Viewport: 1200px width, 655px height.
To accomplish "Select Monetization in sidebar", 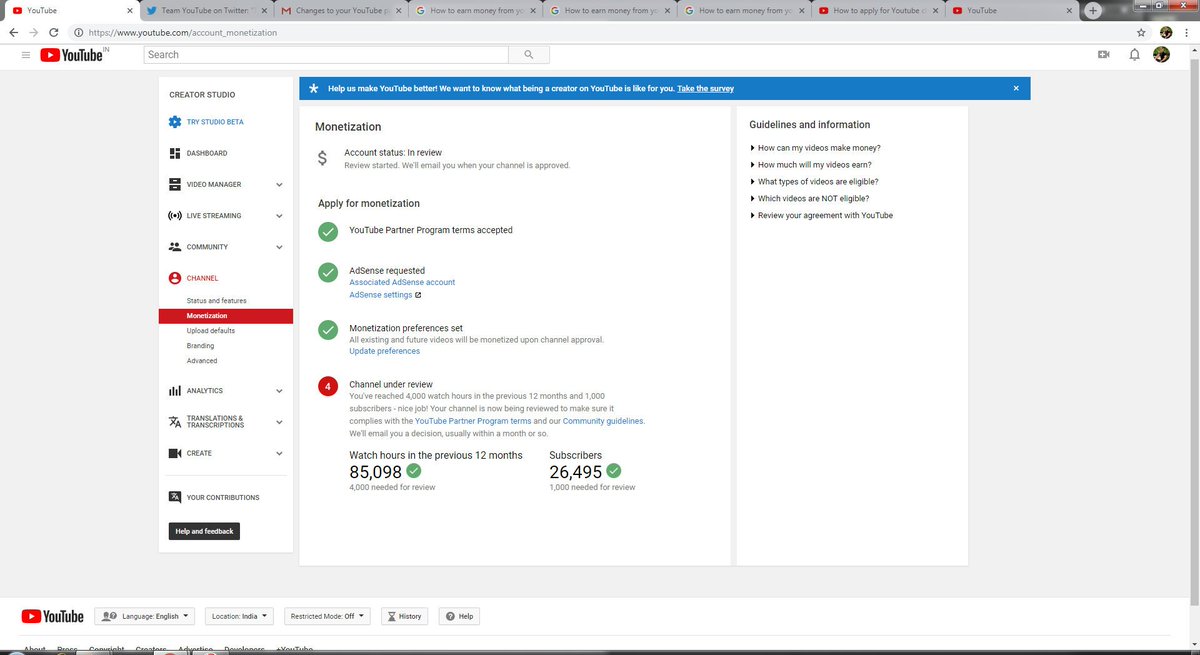I will click(225, 316).
